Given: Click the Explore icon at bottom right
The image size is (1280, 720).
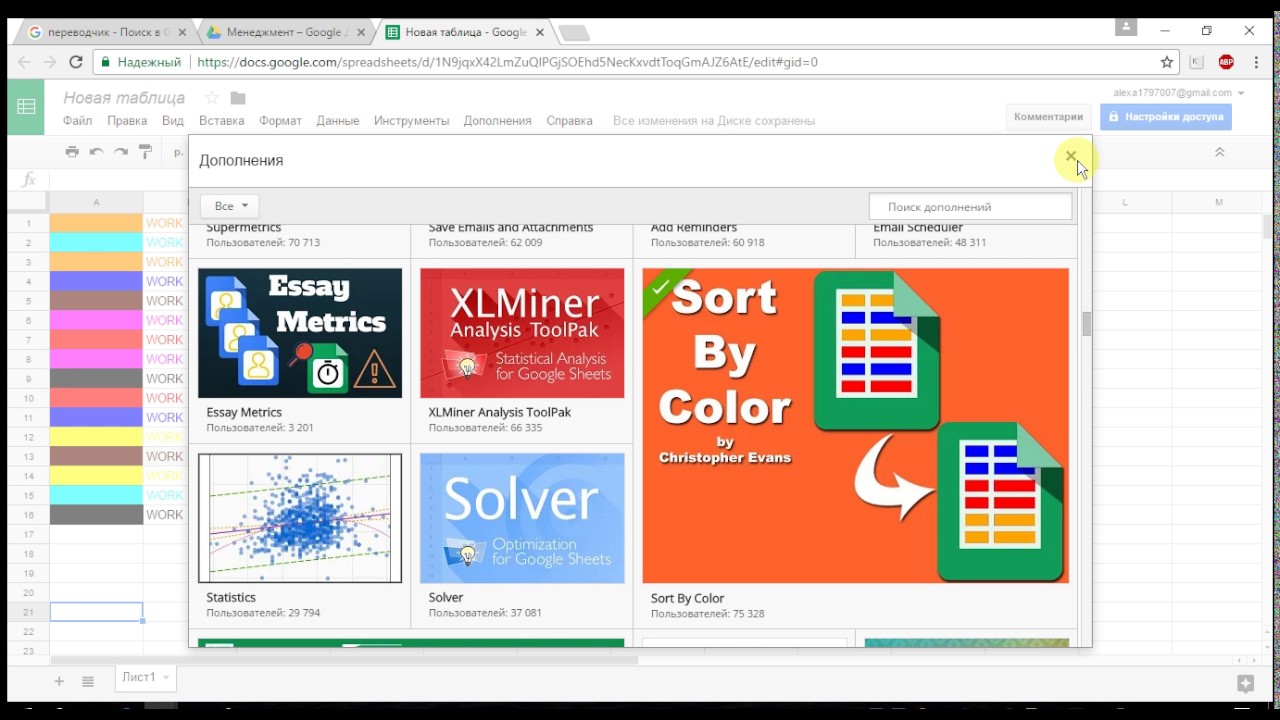Looking at the screenshot, I should [x=1245, y=684].
